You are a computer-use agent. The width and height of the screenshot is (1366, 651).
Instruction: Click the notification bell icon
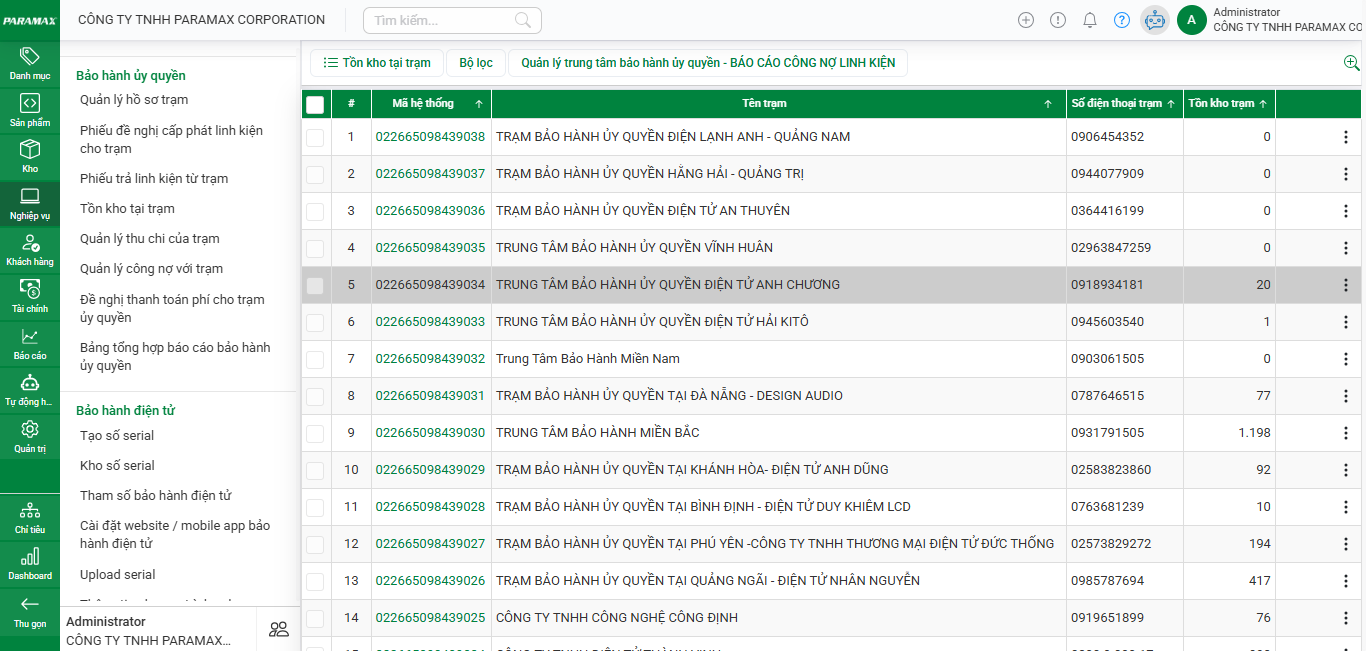pos(1090,20)
